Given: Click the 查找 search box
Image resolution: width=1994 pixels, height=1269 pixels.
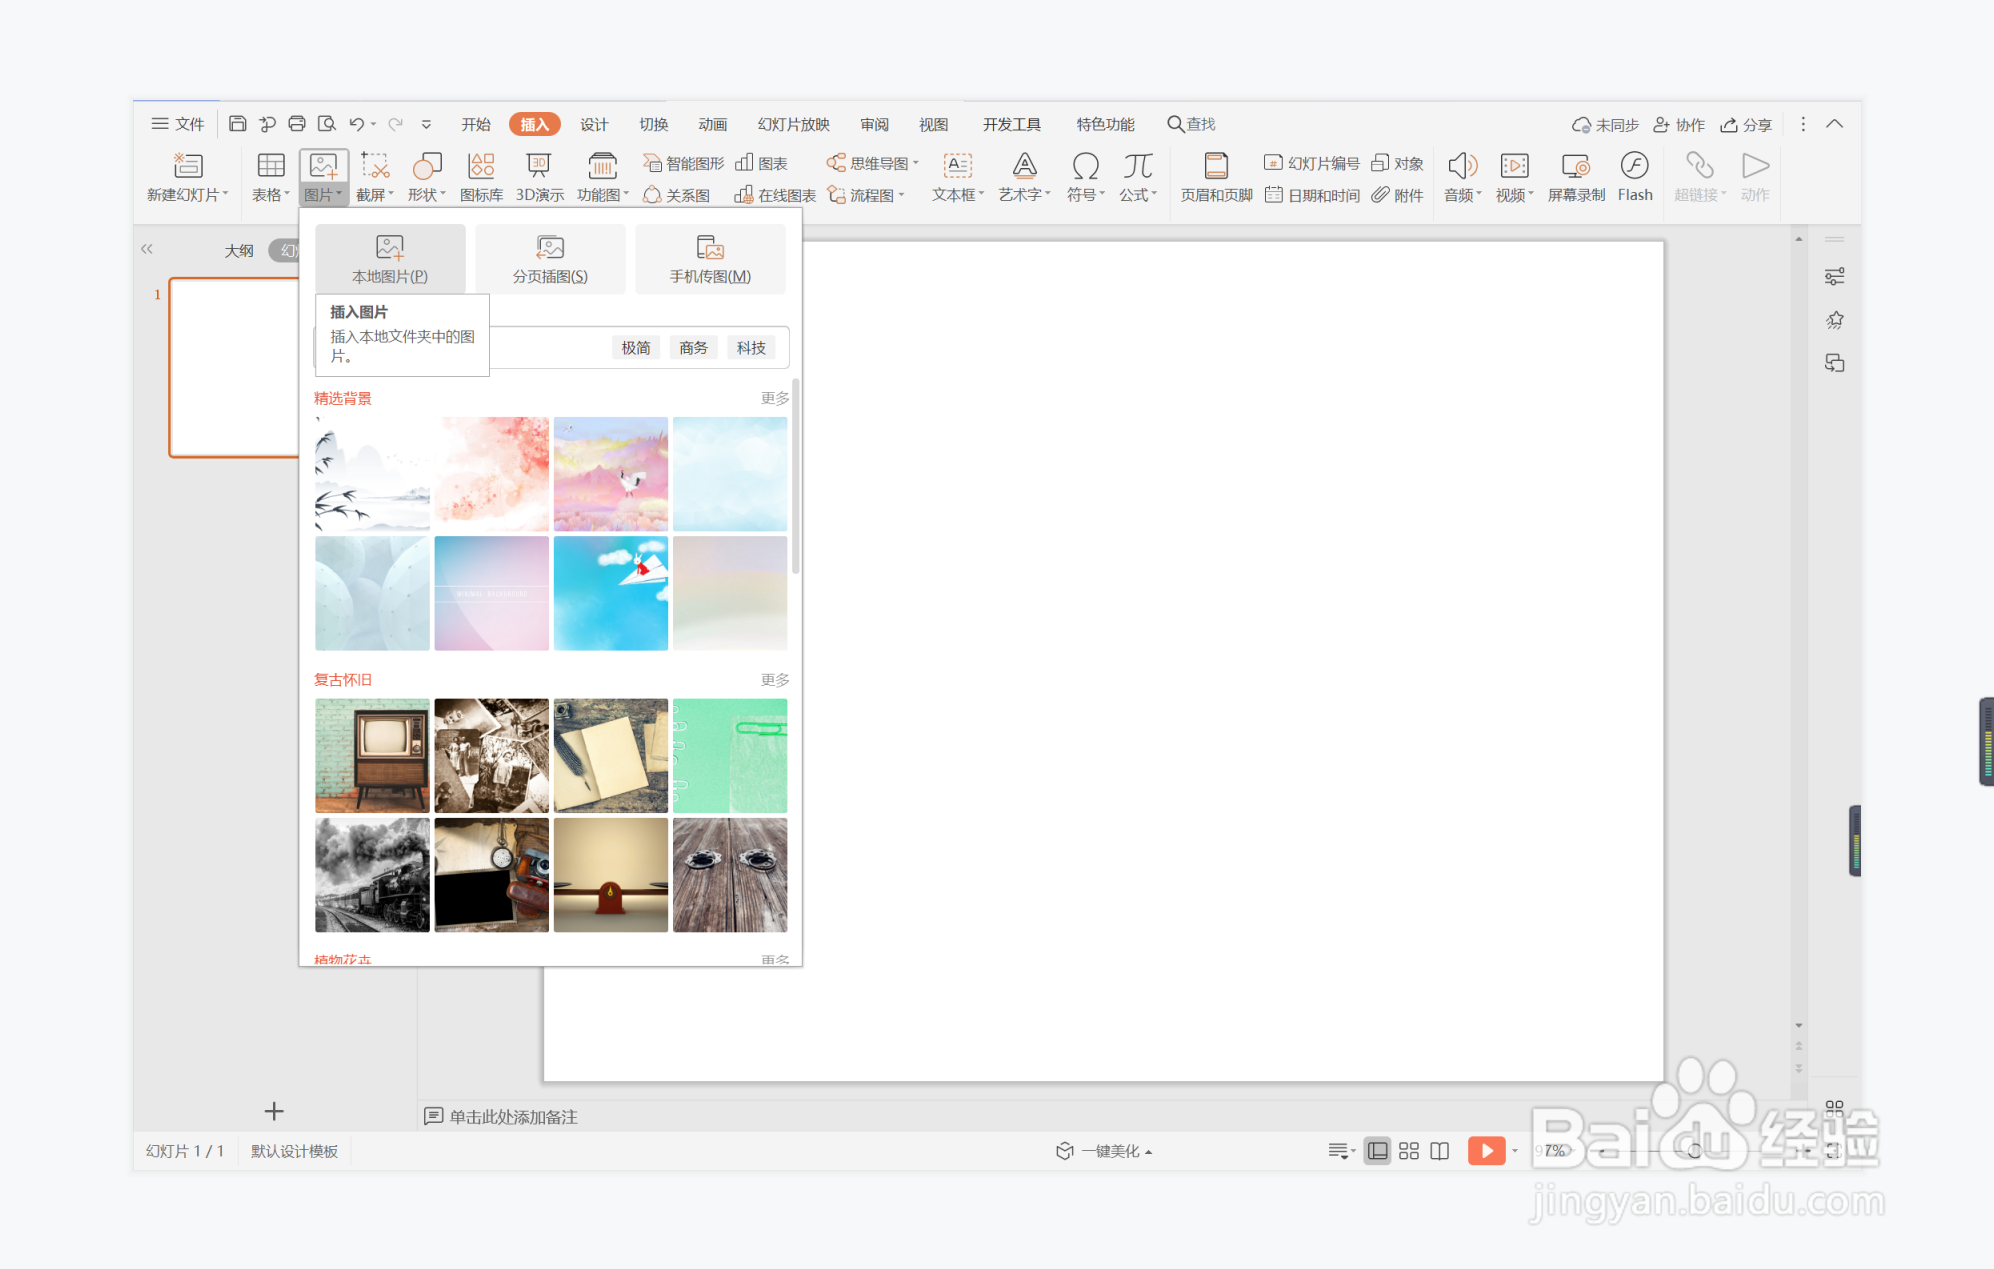Looking at the screenshot, I should click(1191, 124).
